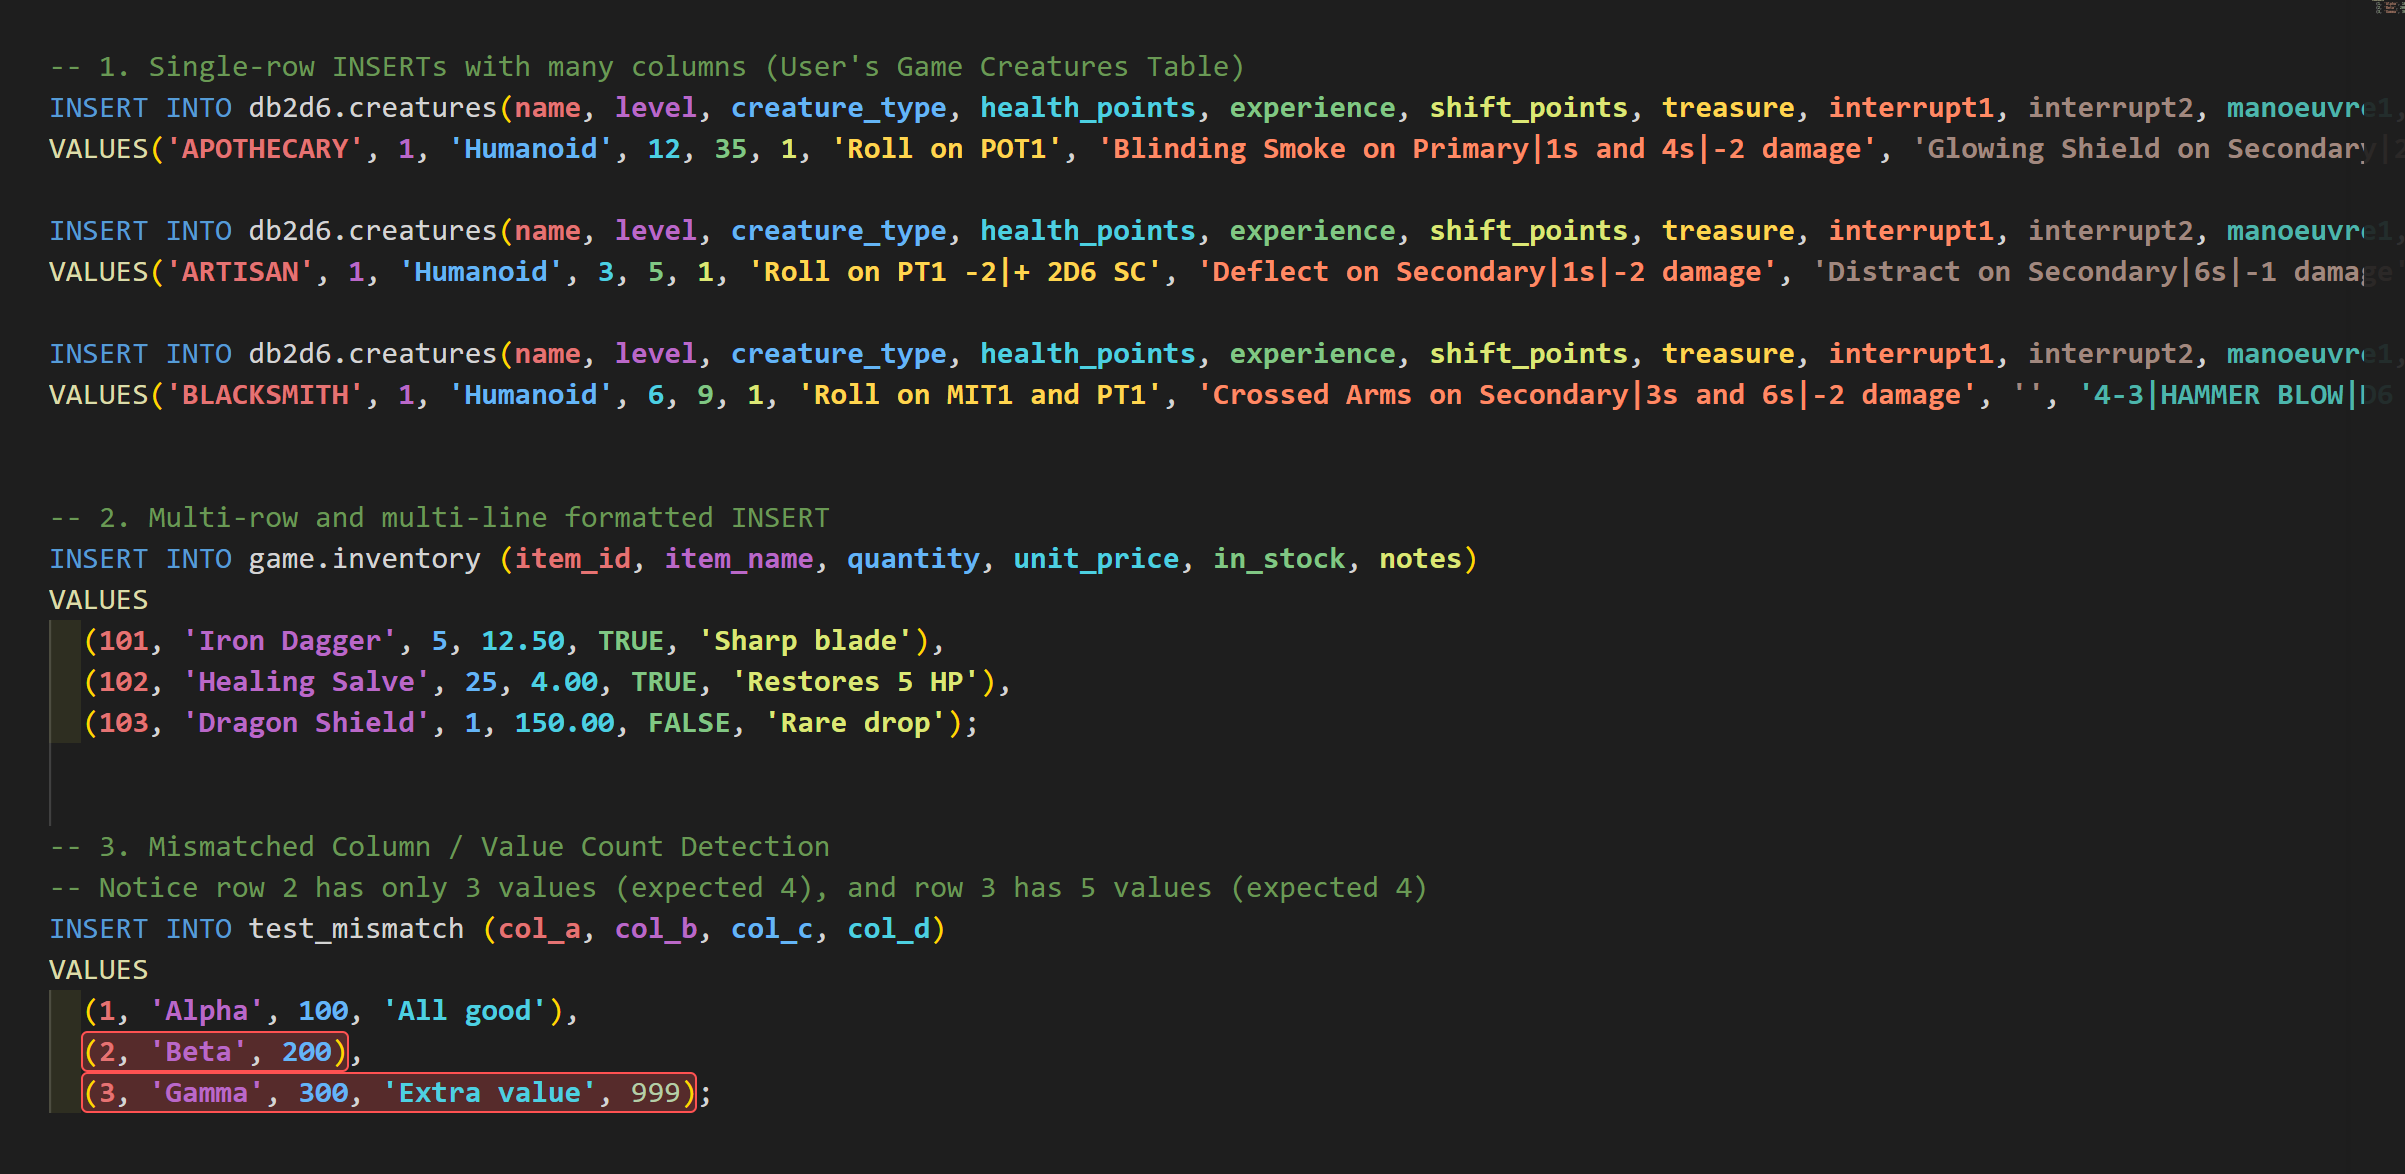The width and height of the screenshot is (2405, 1174).
Task: Click the 'Deflect on Secondary|1s|-2 damage' string
Action: click(x=1487, y=272)
